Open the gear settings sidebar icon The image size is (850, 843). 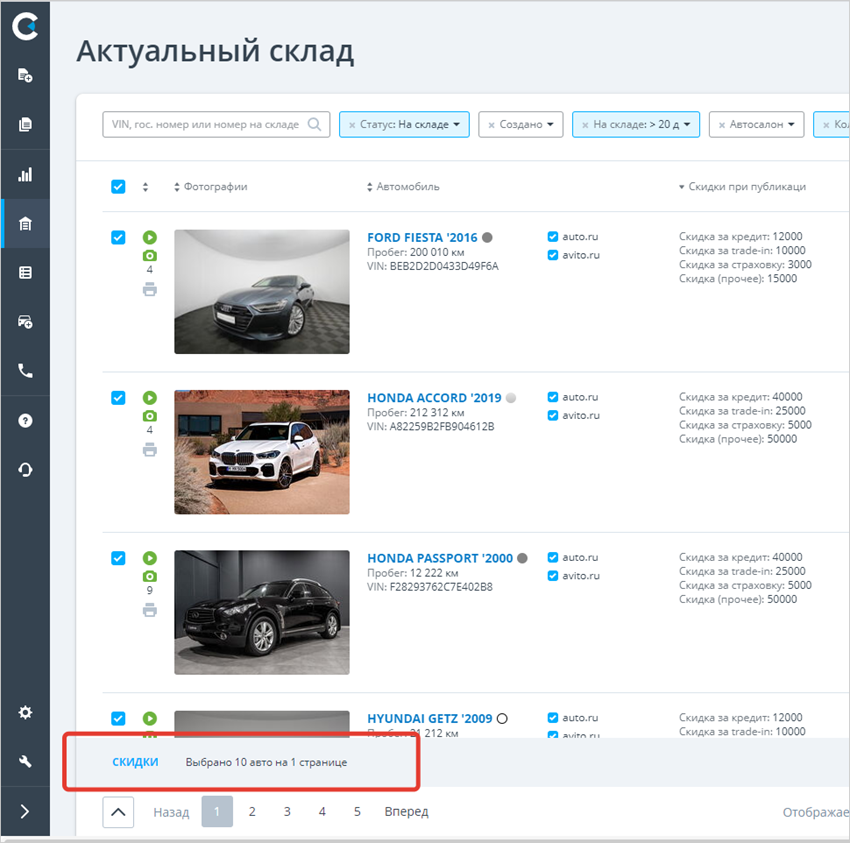pos(25,712)
